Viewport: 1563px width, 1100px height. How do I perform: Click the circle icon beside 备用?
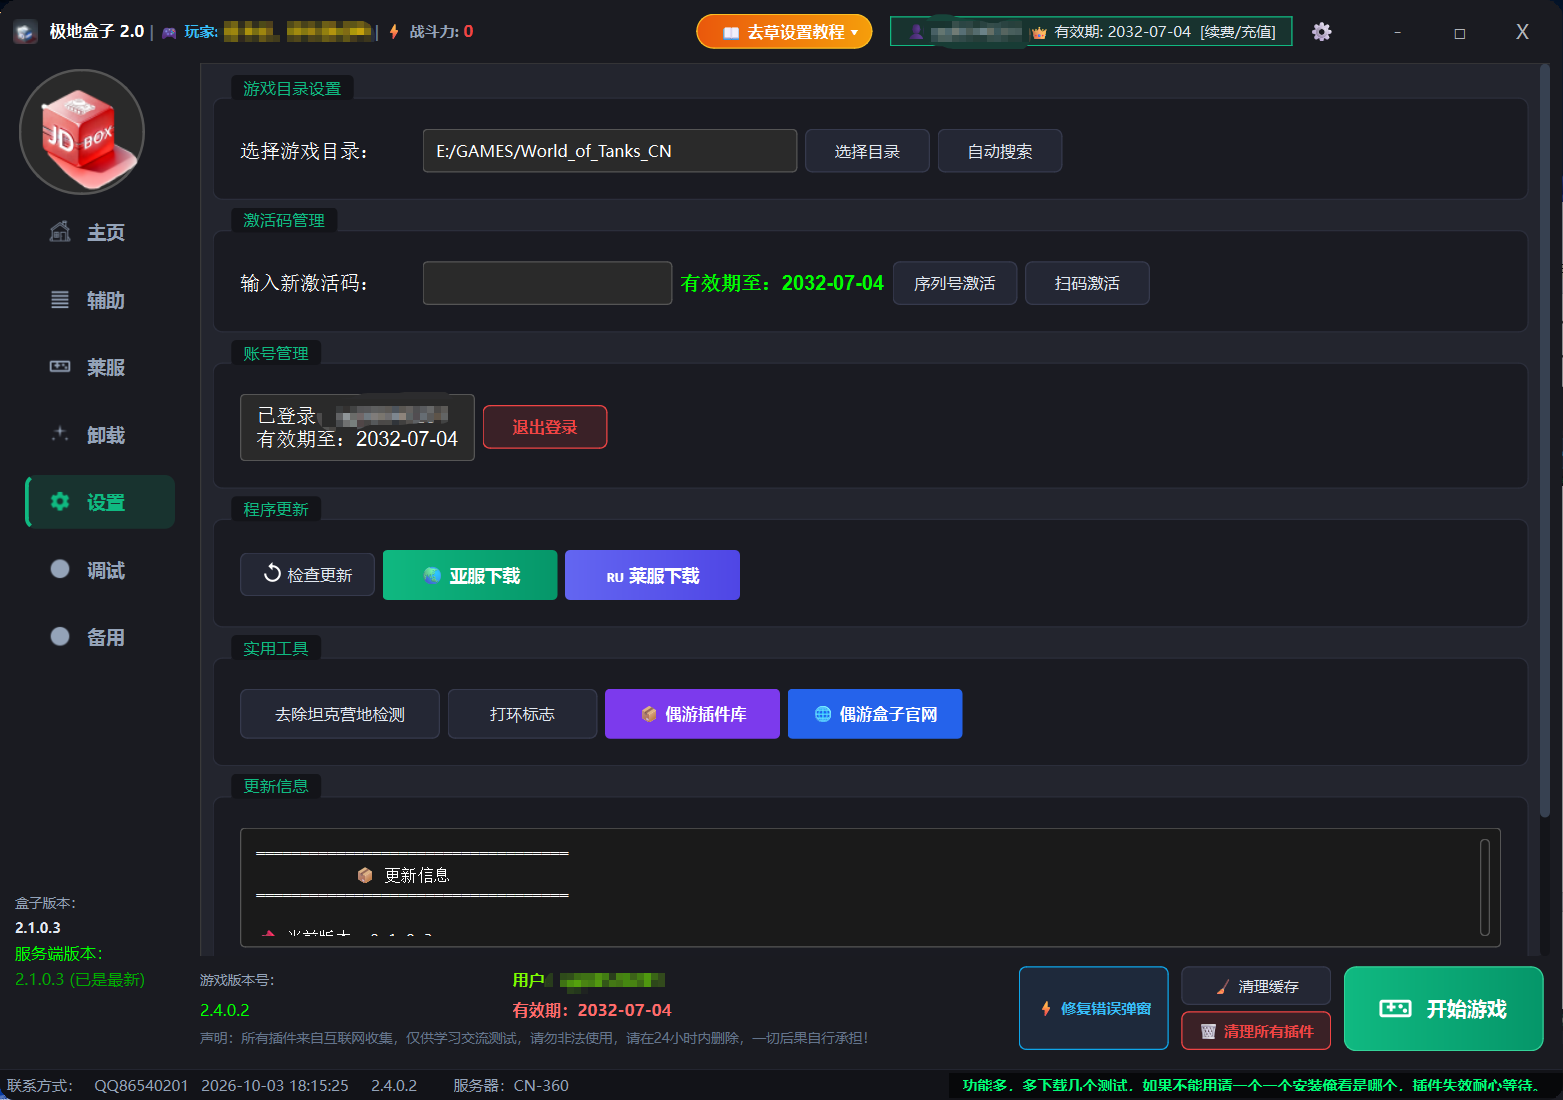(x=60, y=636)
